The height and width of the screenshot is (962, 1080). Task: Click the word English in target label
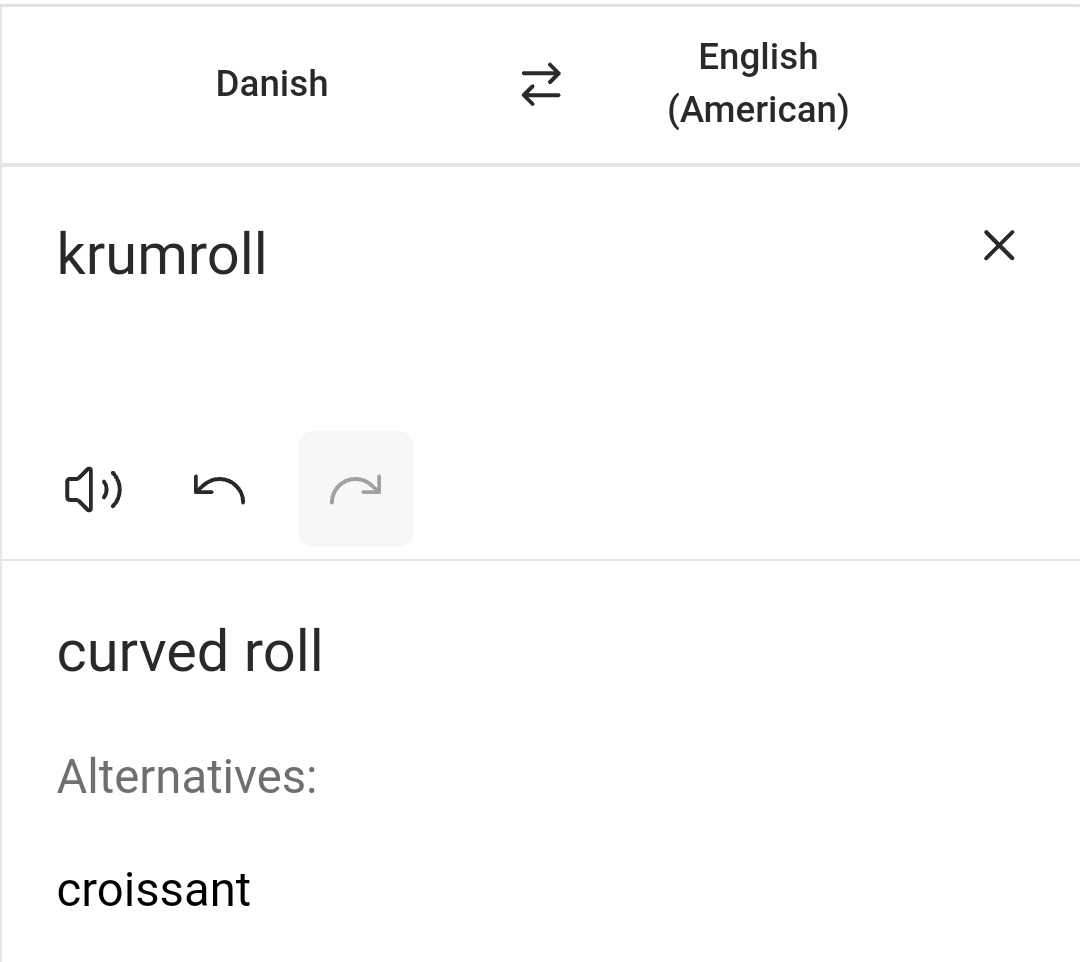[x=758, y=56]
